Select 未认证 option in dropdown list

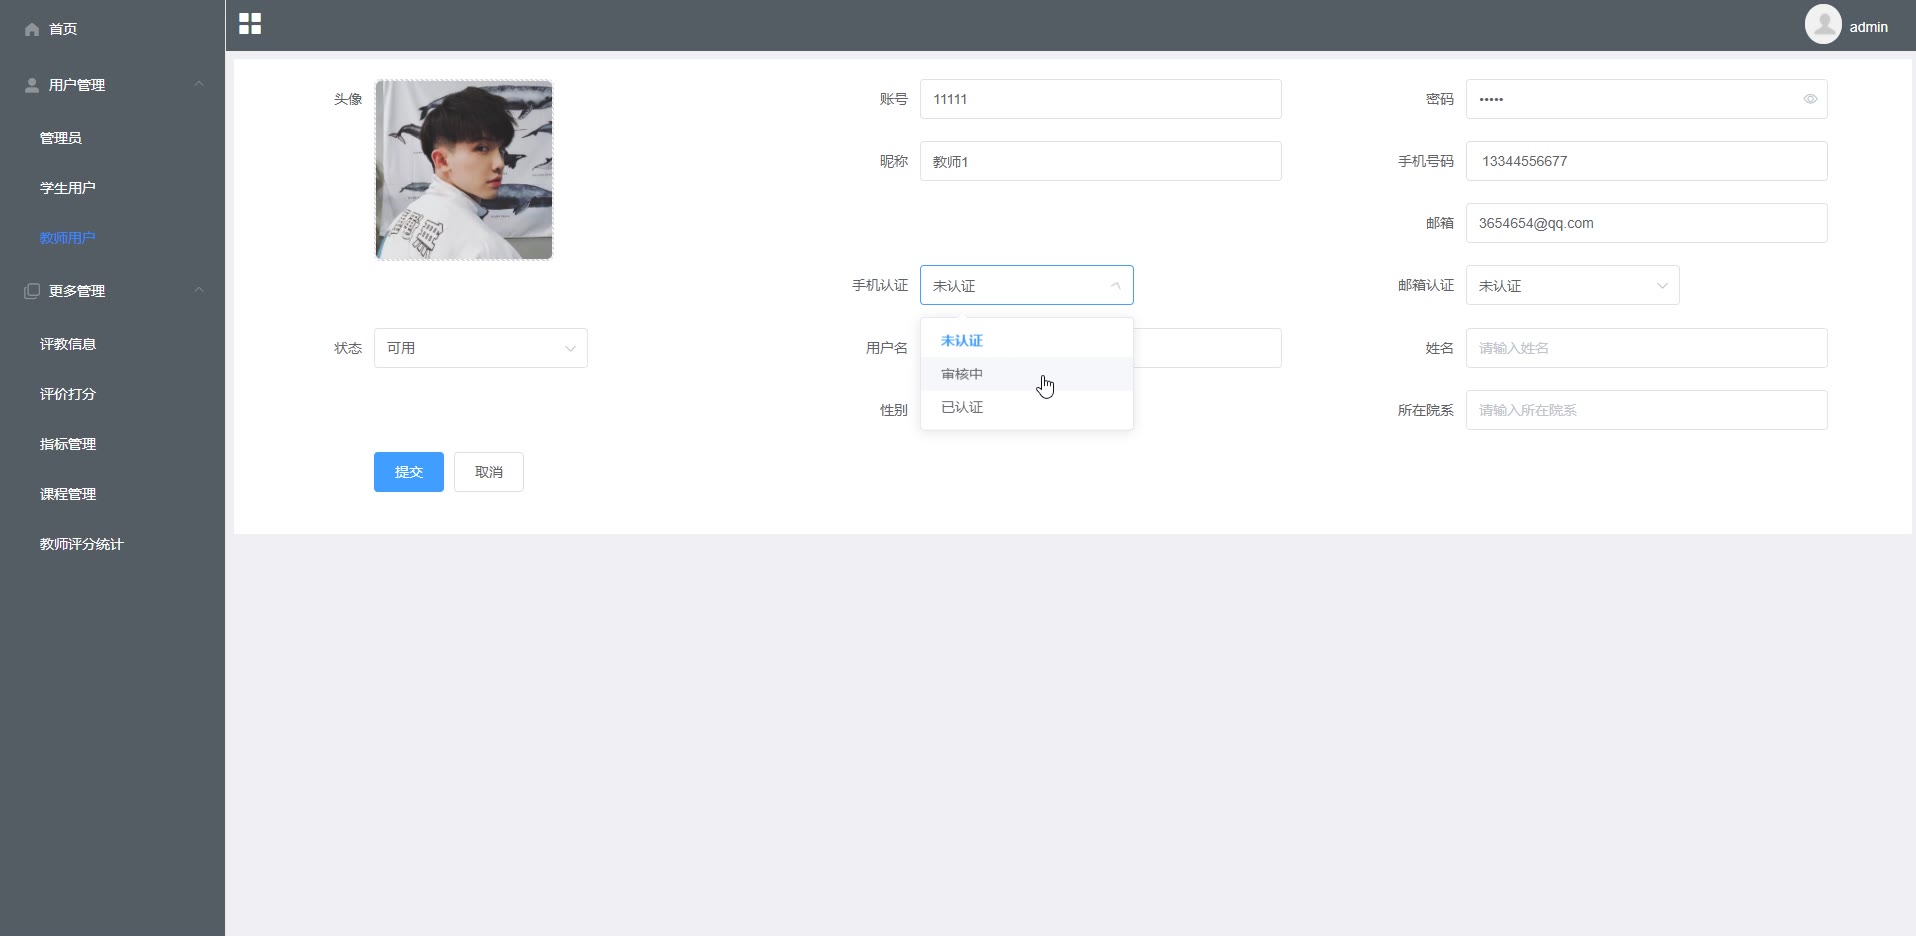(x=1027, y=341)
